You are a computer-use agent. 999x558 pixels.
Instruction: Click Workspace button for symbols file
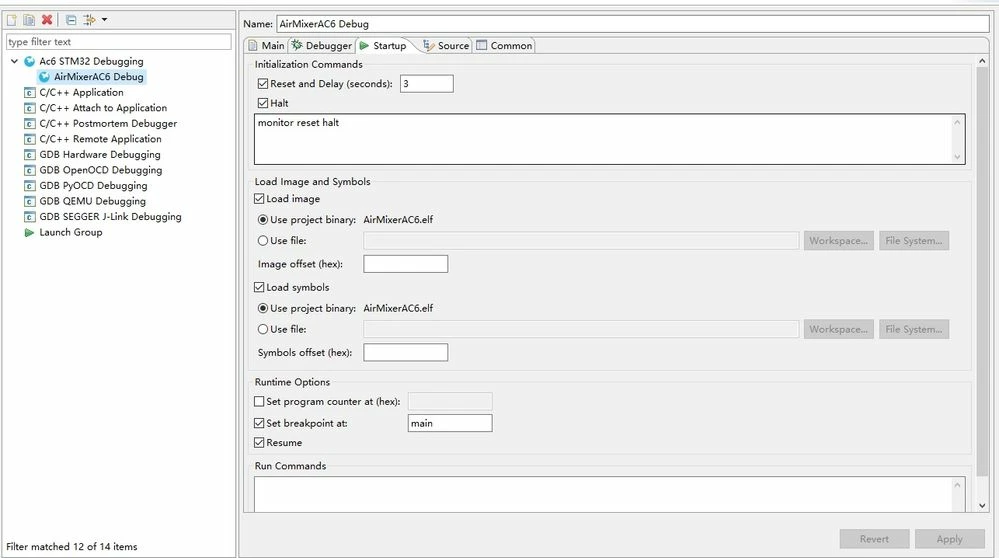click(x=838, y=329)
